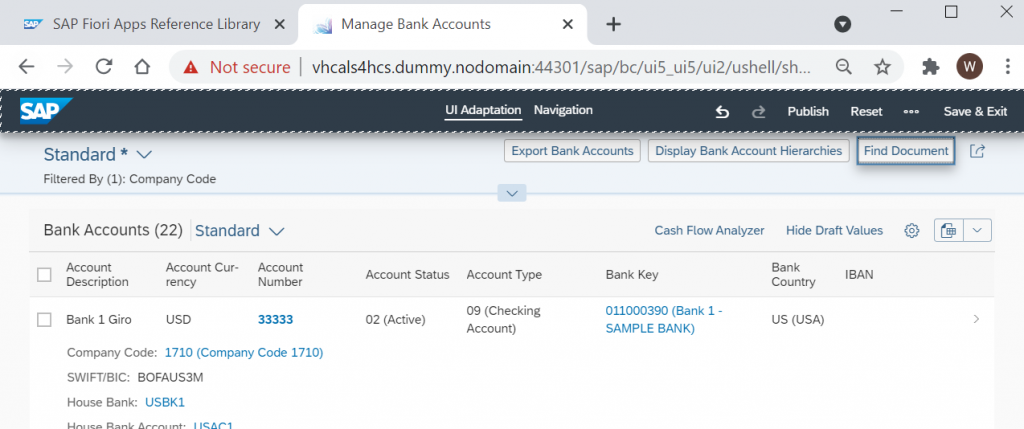This screenshot has height=429, width=1024.
Task: Open bank key 011000390 link
Action: 664,320
